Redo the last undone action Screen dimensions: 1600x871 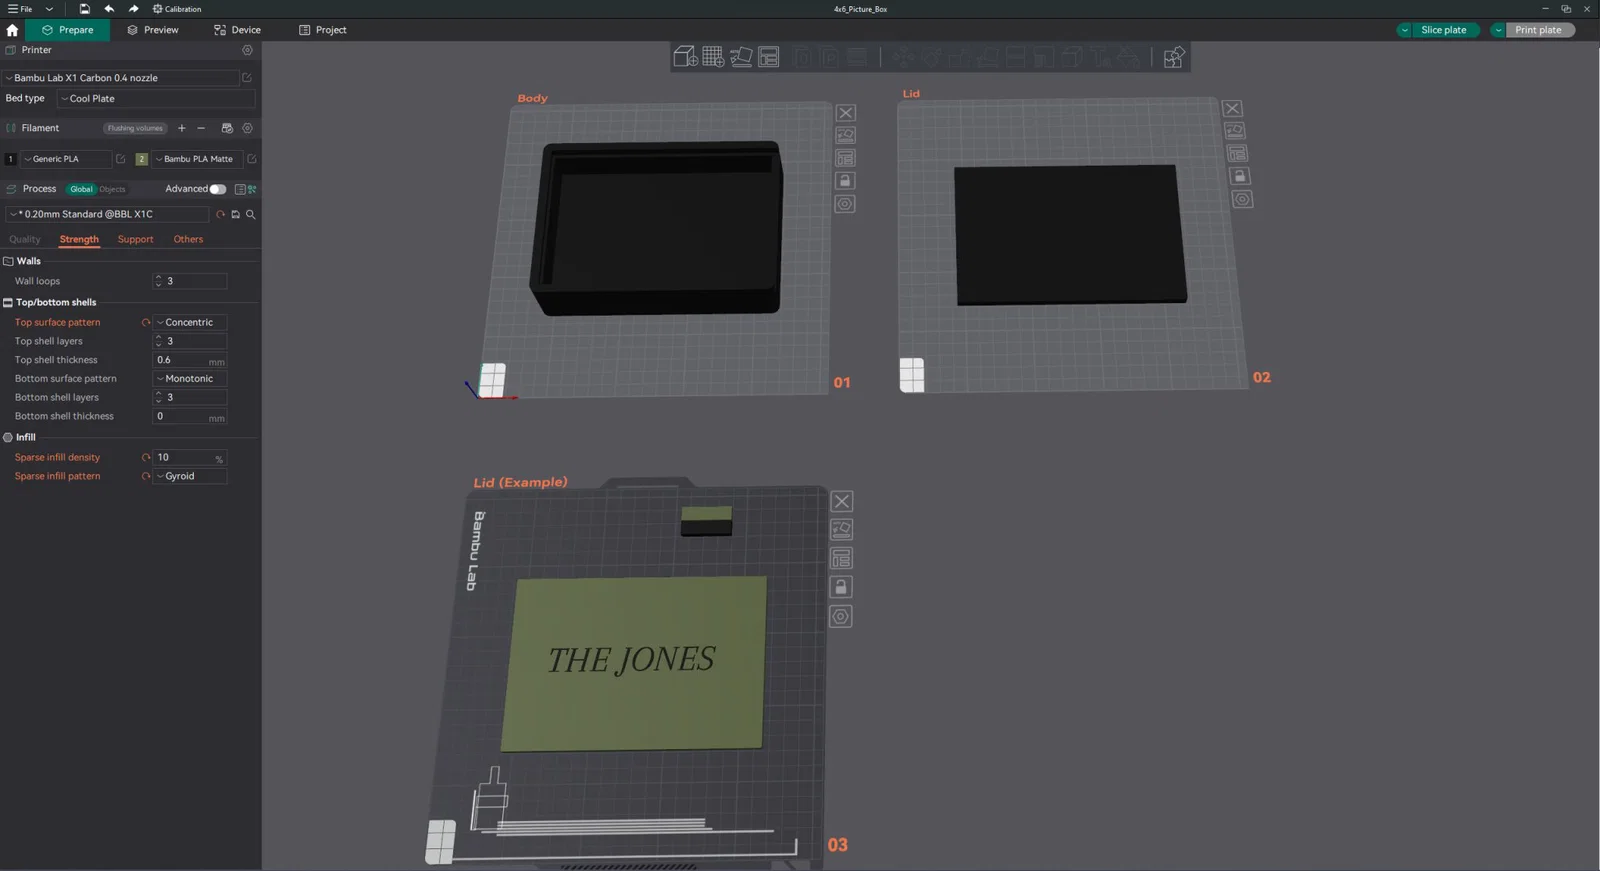click(134, 9)
